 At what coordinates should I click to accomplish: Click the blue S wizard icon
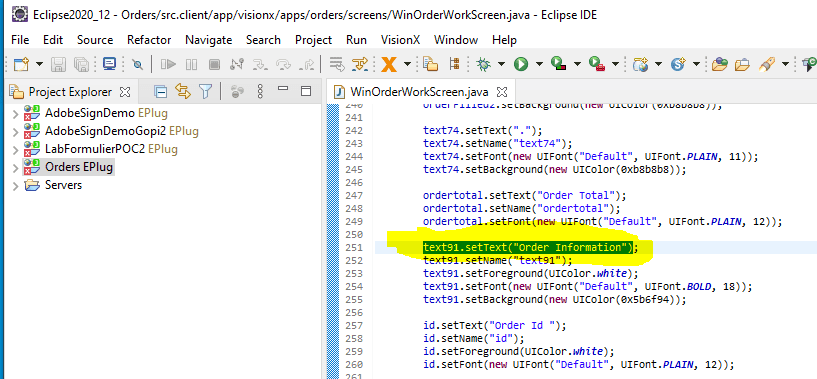click(678, 64)
